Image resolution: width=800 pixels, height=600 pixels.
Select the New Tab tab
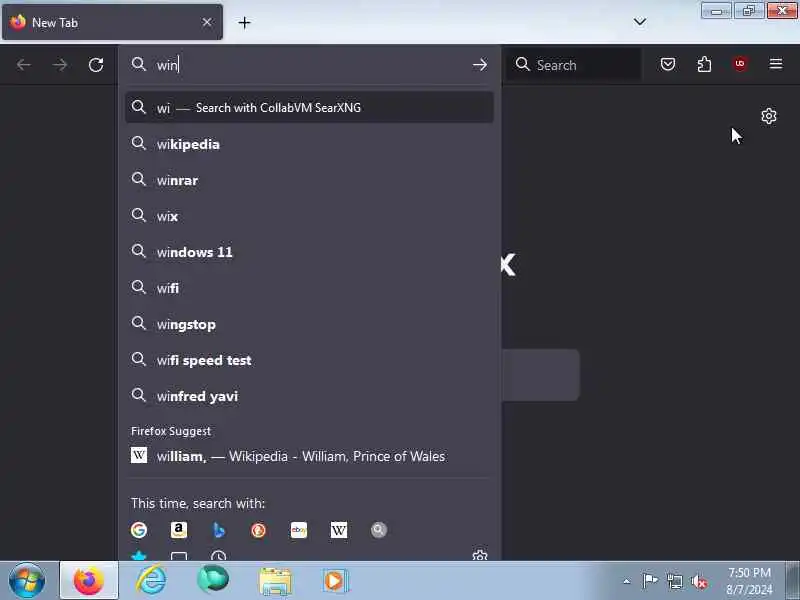tap(112, 22)
